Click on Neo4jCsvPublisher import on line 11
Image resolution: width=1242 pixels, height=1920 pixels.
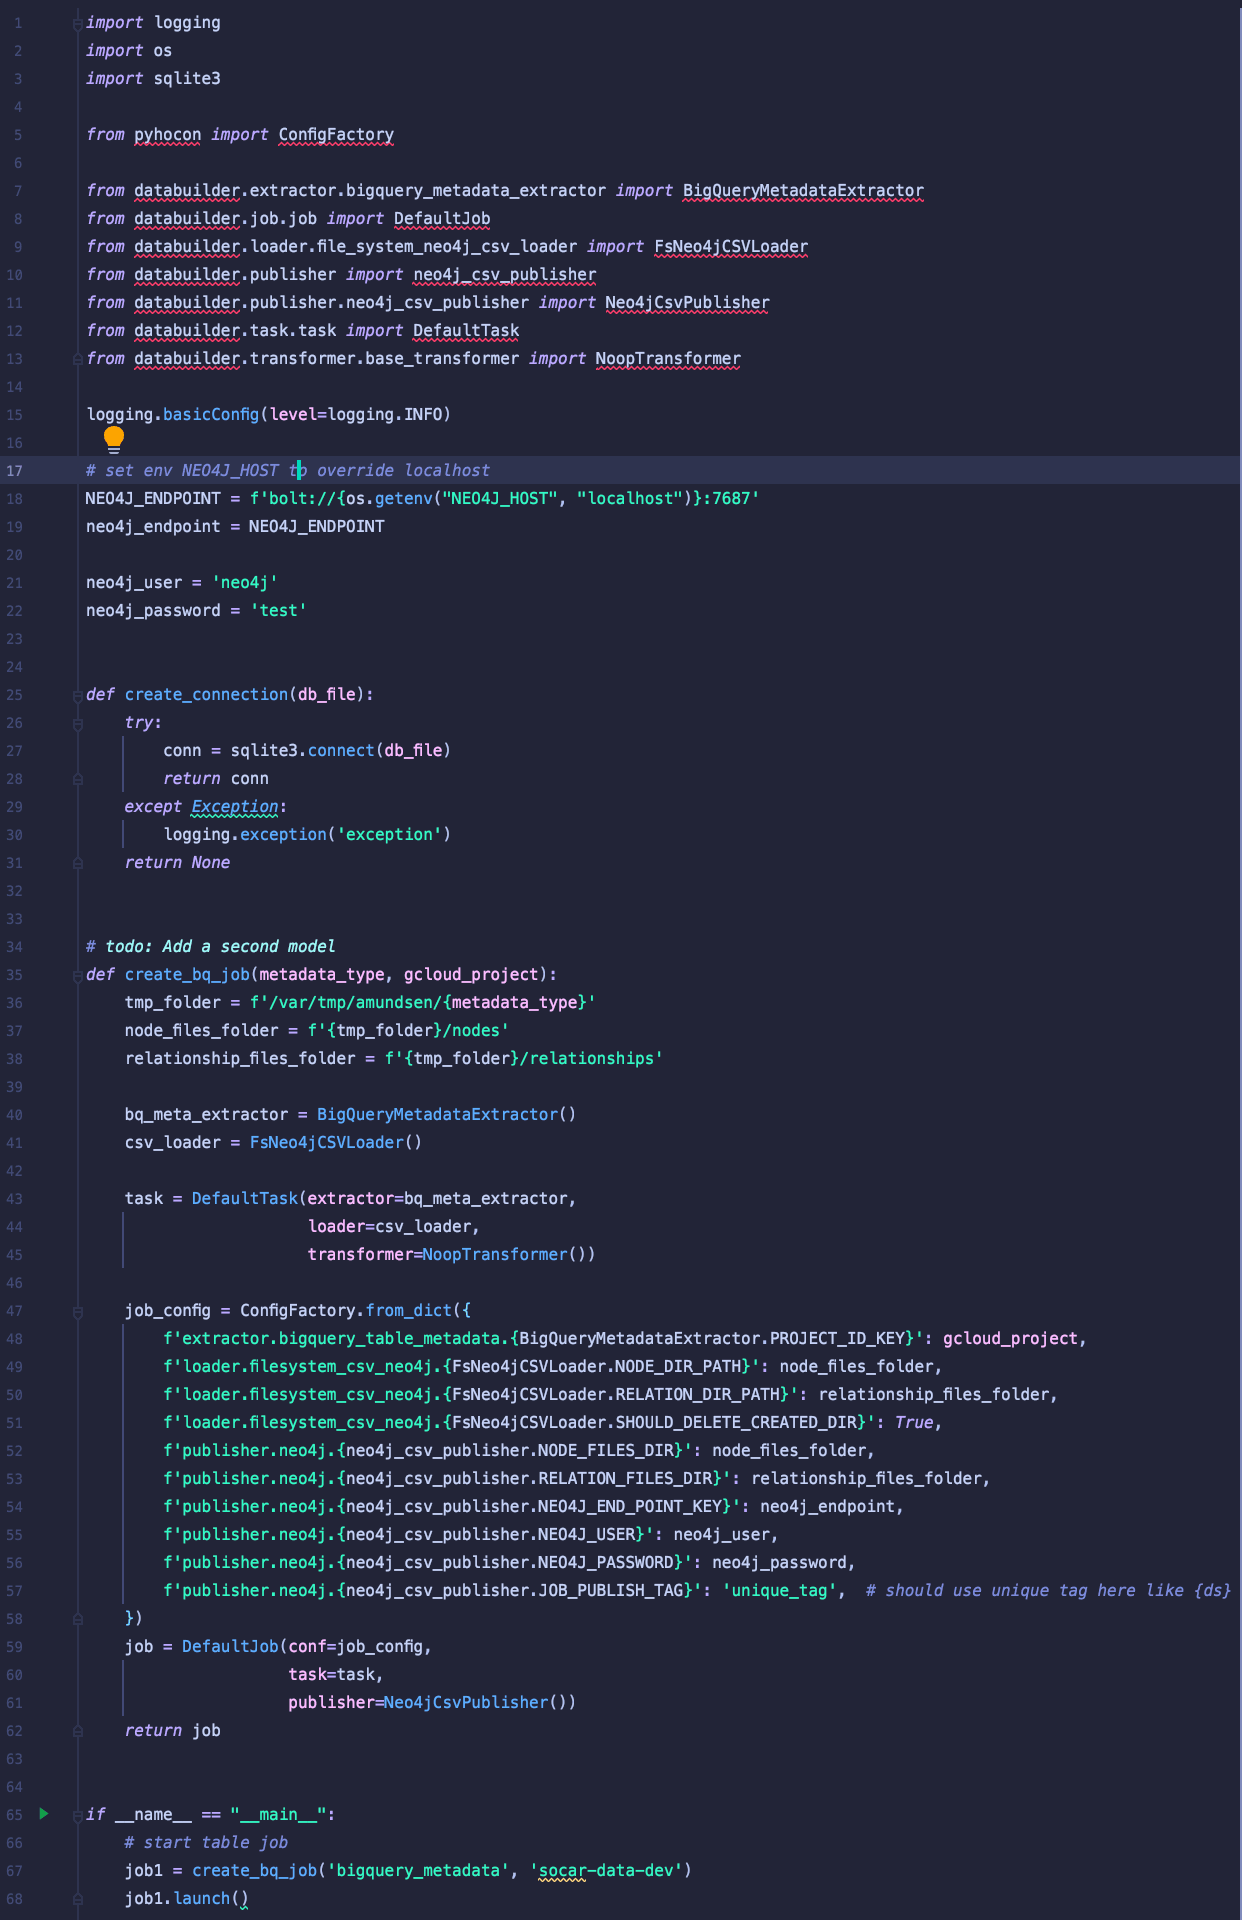687,302
